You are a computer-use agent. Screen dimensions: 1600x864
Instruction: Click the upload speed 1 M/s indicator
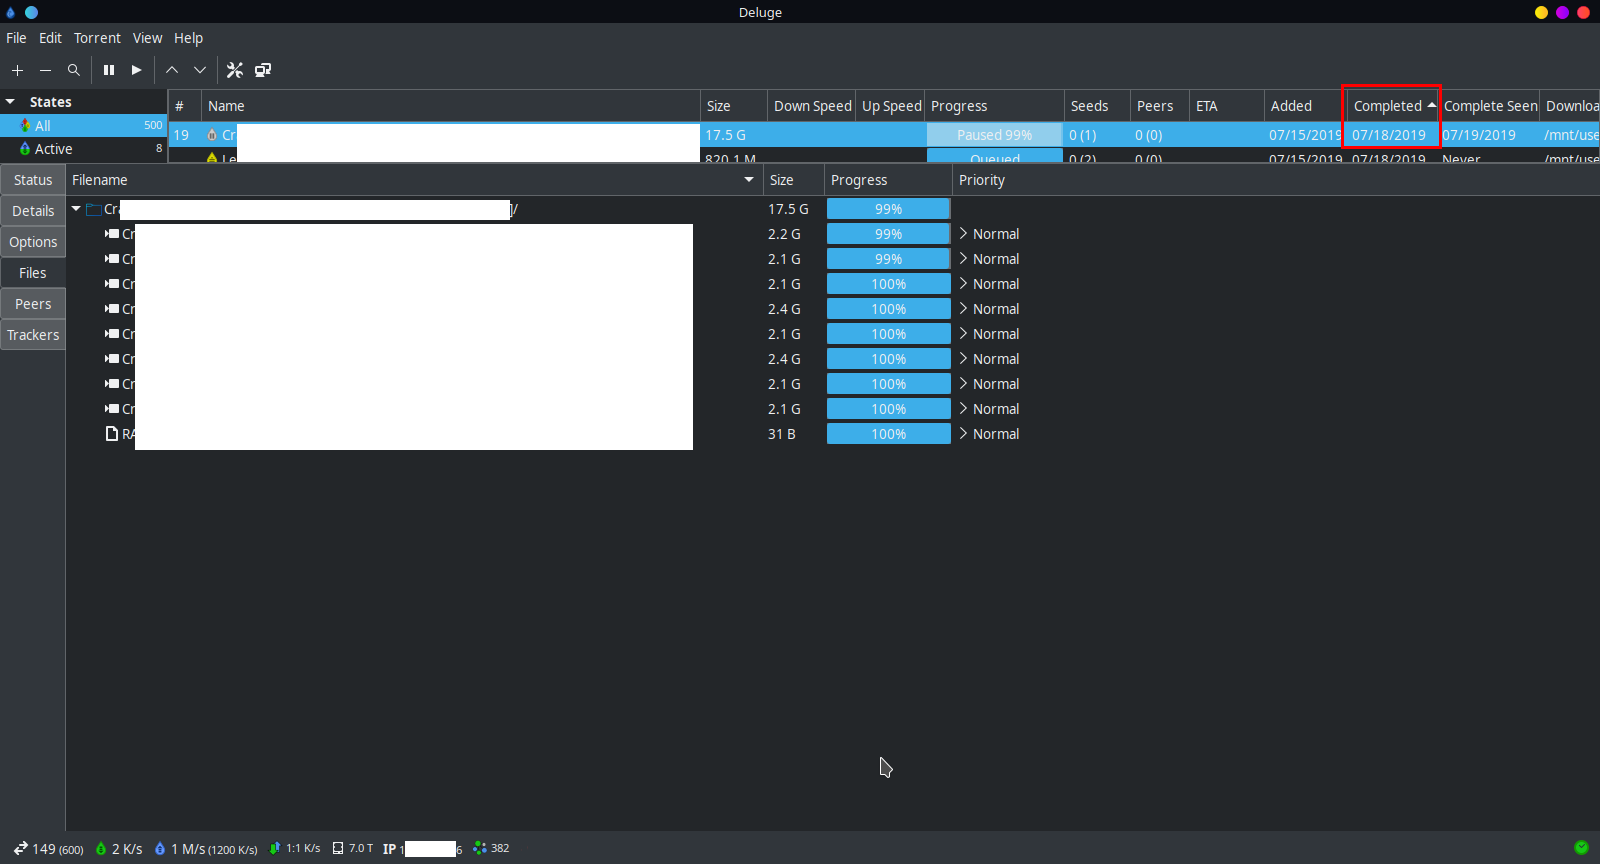pyautogui.click(x=206, y=849)
